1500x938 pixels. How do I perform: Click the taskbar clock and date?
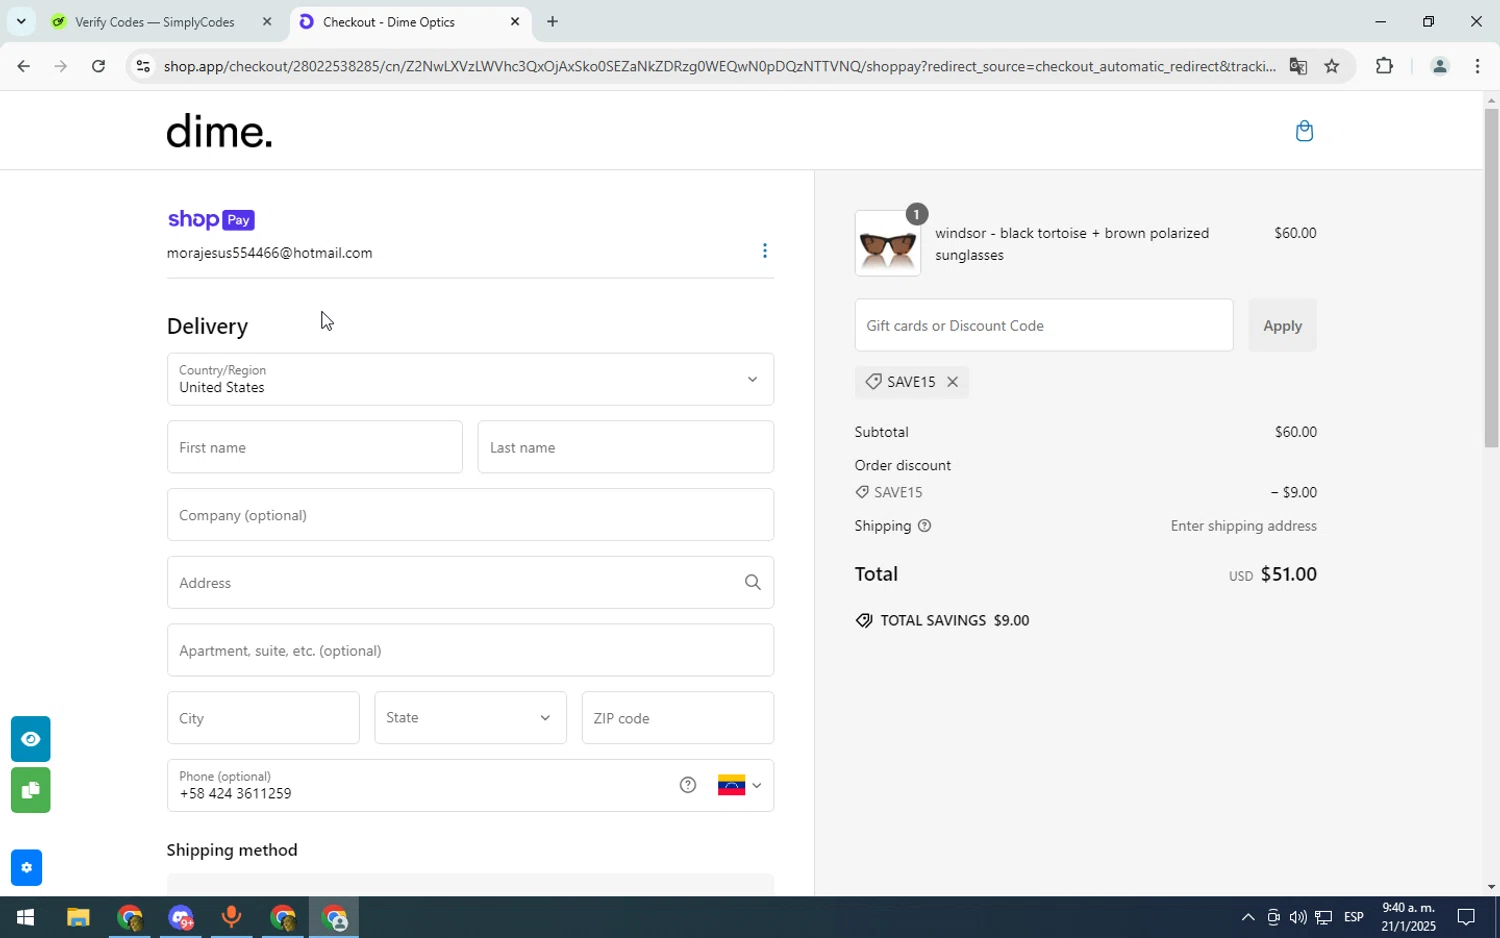tap(1408, 917)
